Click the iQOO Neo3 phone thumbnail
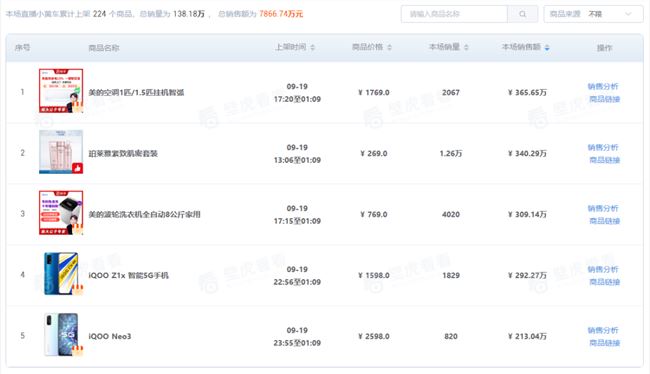This screenshot has height=374, width=650. click(61, 335)
